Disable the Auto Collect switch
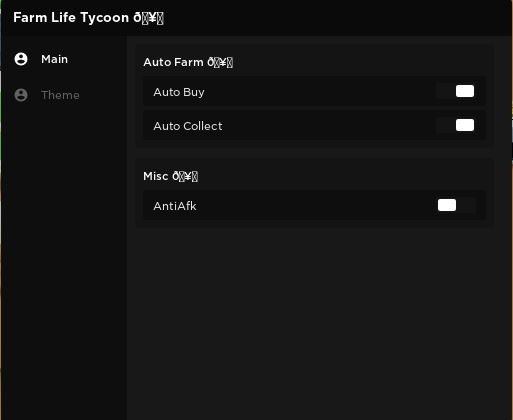Screen dimensions: 513x420 click(456, 125)
